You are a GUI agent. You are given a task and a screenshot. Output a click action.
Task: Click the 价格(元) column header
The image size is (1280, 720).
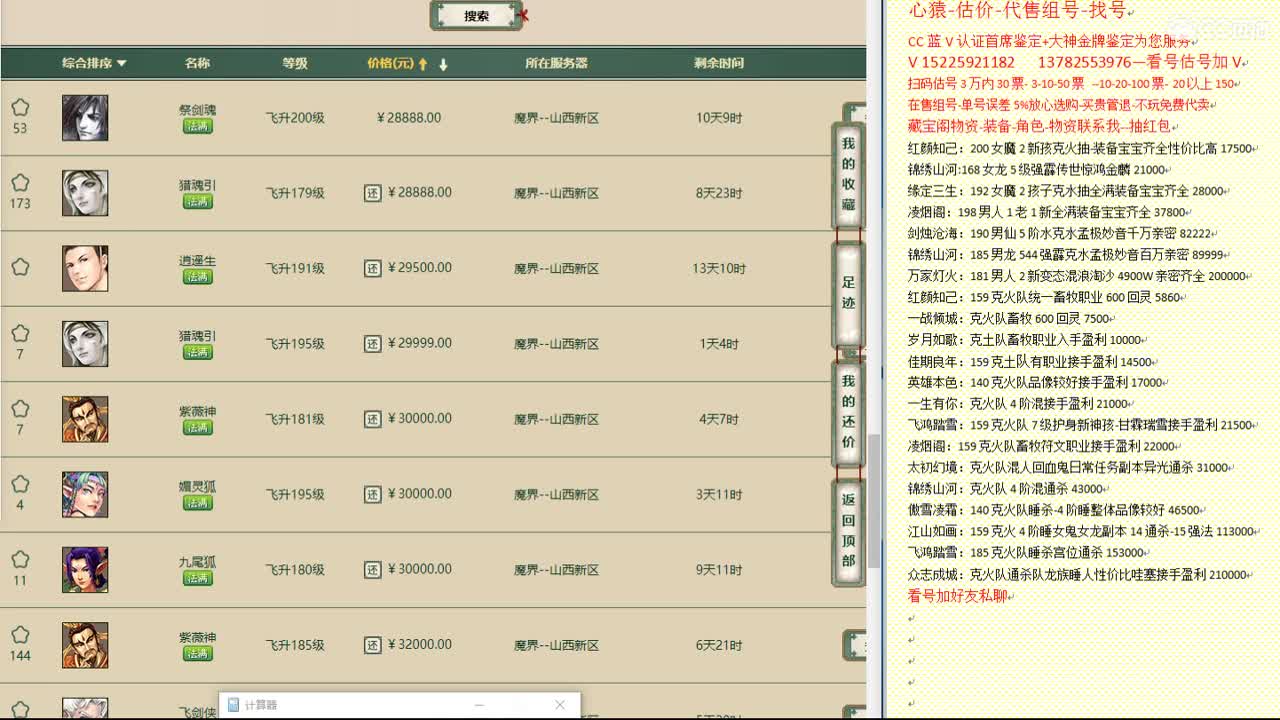click(x=390, y=63)
